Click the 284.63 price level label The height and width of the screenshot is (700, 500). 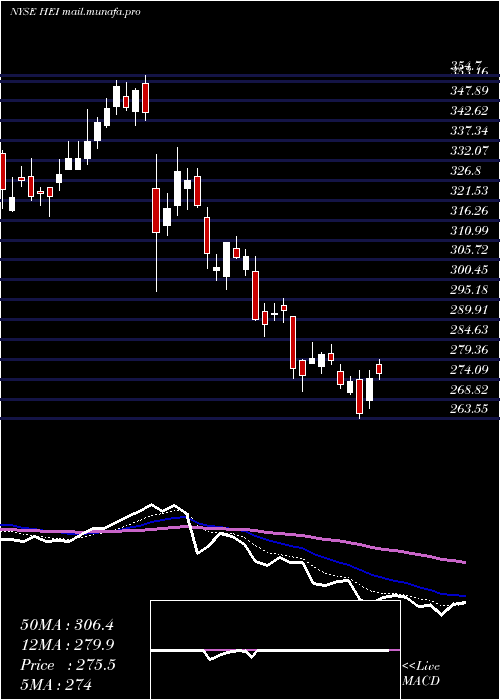469,329
